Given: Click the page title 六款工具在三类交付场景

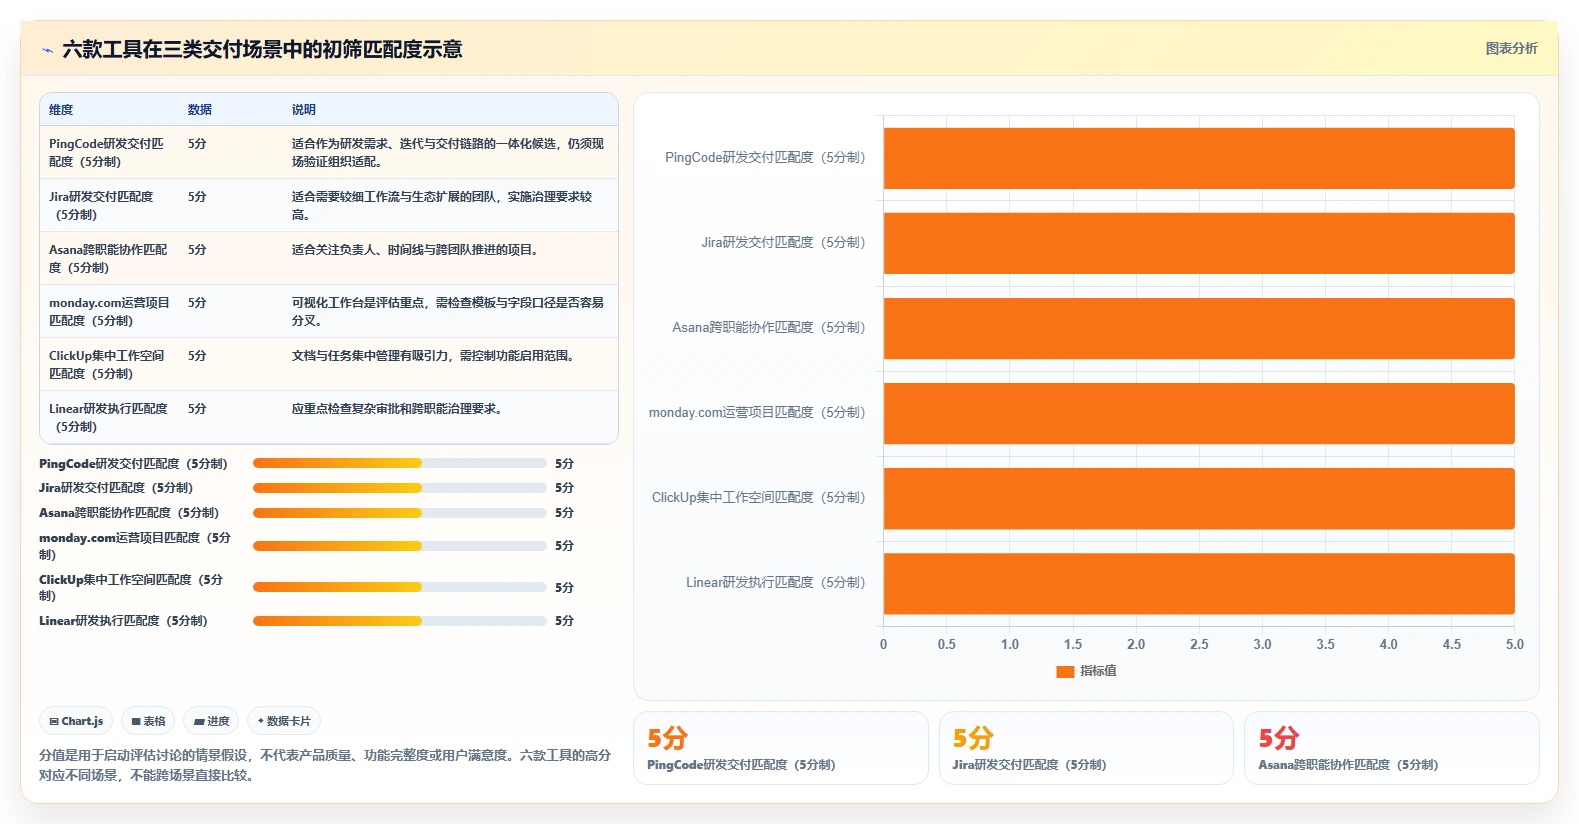Looking at the screenshot, I should pos(262,50).
